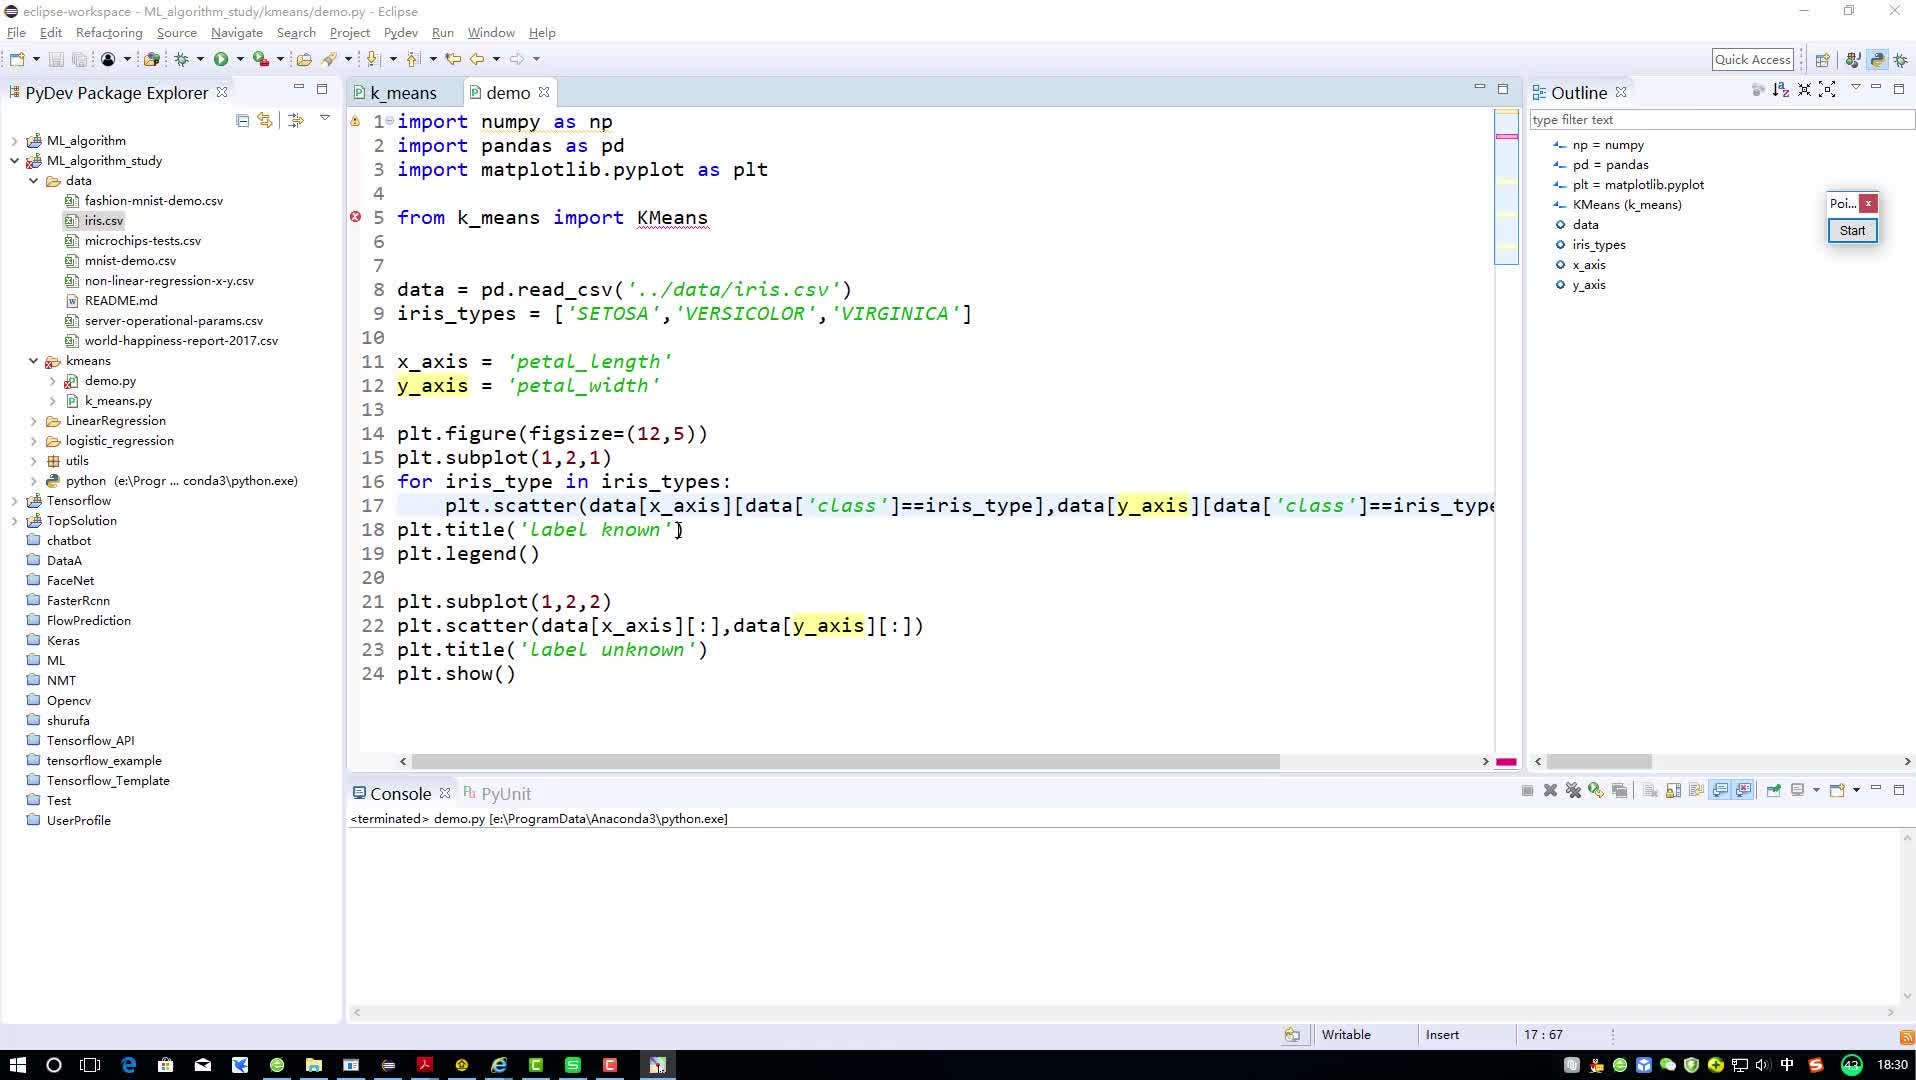Expand the logistic_regression folder
1916x1080 pixels.
point(33,441)
